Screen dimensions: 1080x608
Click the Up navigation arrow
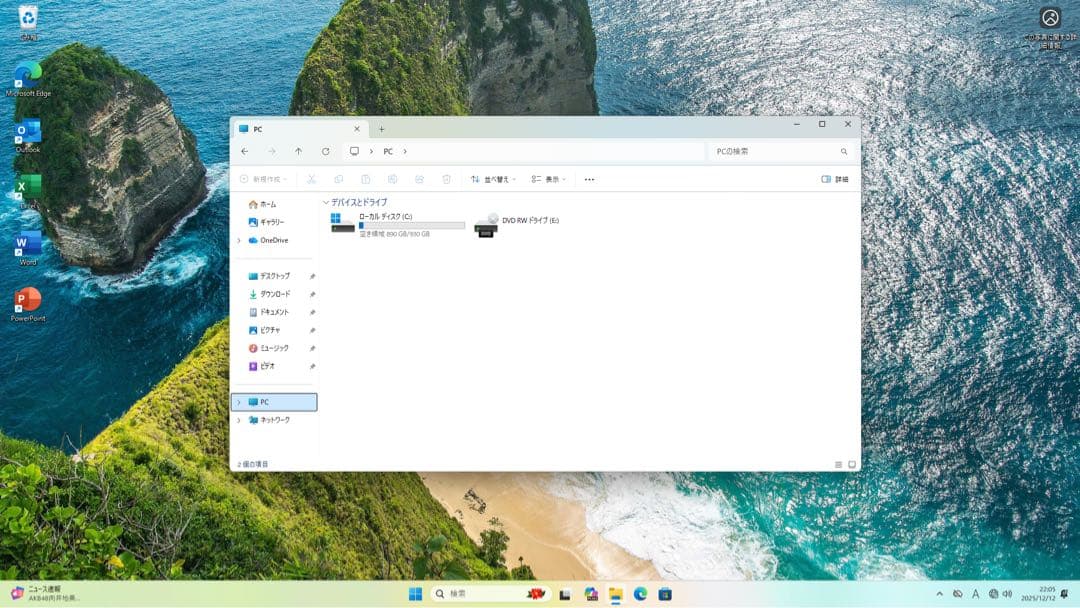coord(298,151)
